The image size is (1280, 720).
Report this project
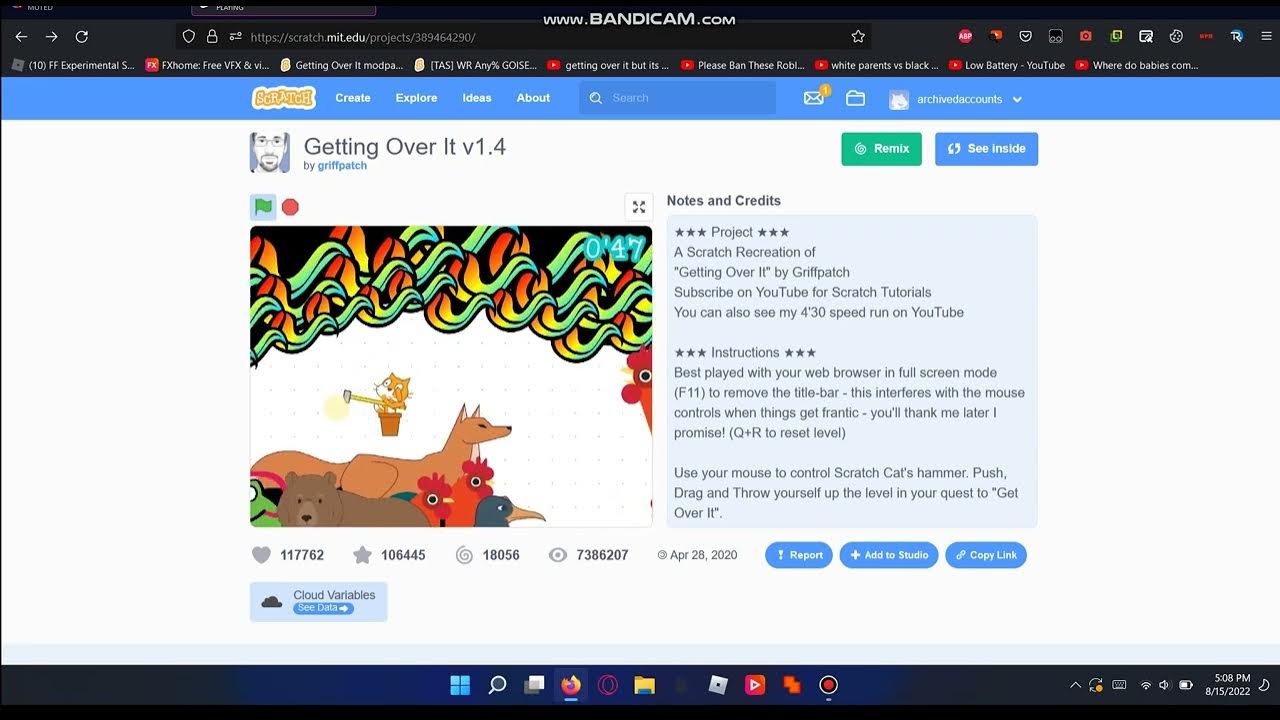[x=799, y=555]
